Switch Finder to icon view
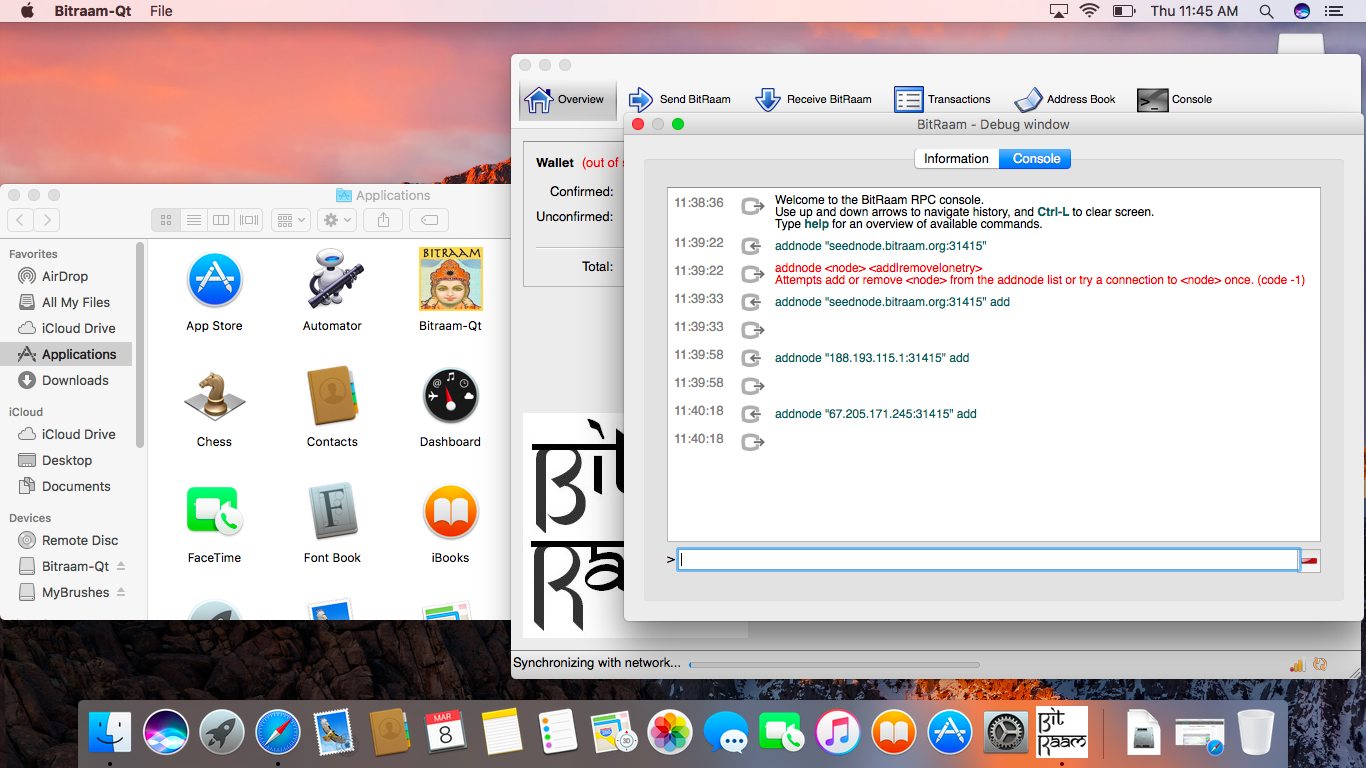 click(x=166, y=220)
